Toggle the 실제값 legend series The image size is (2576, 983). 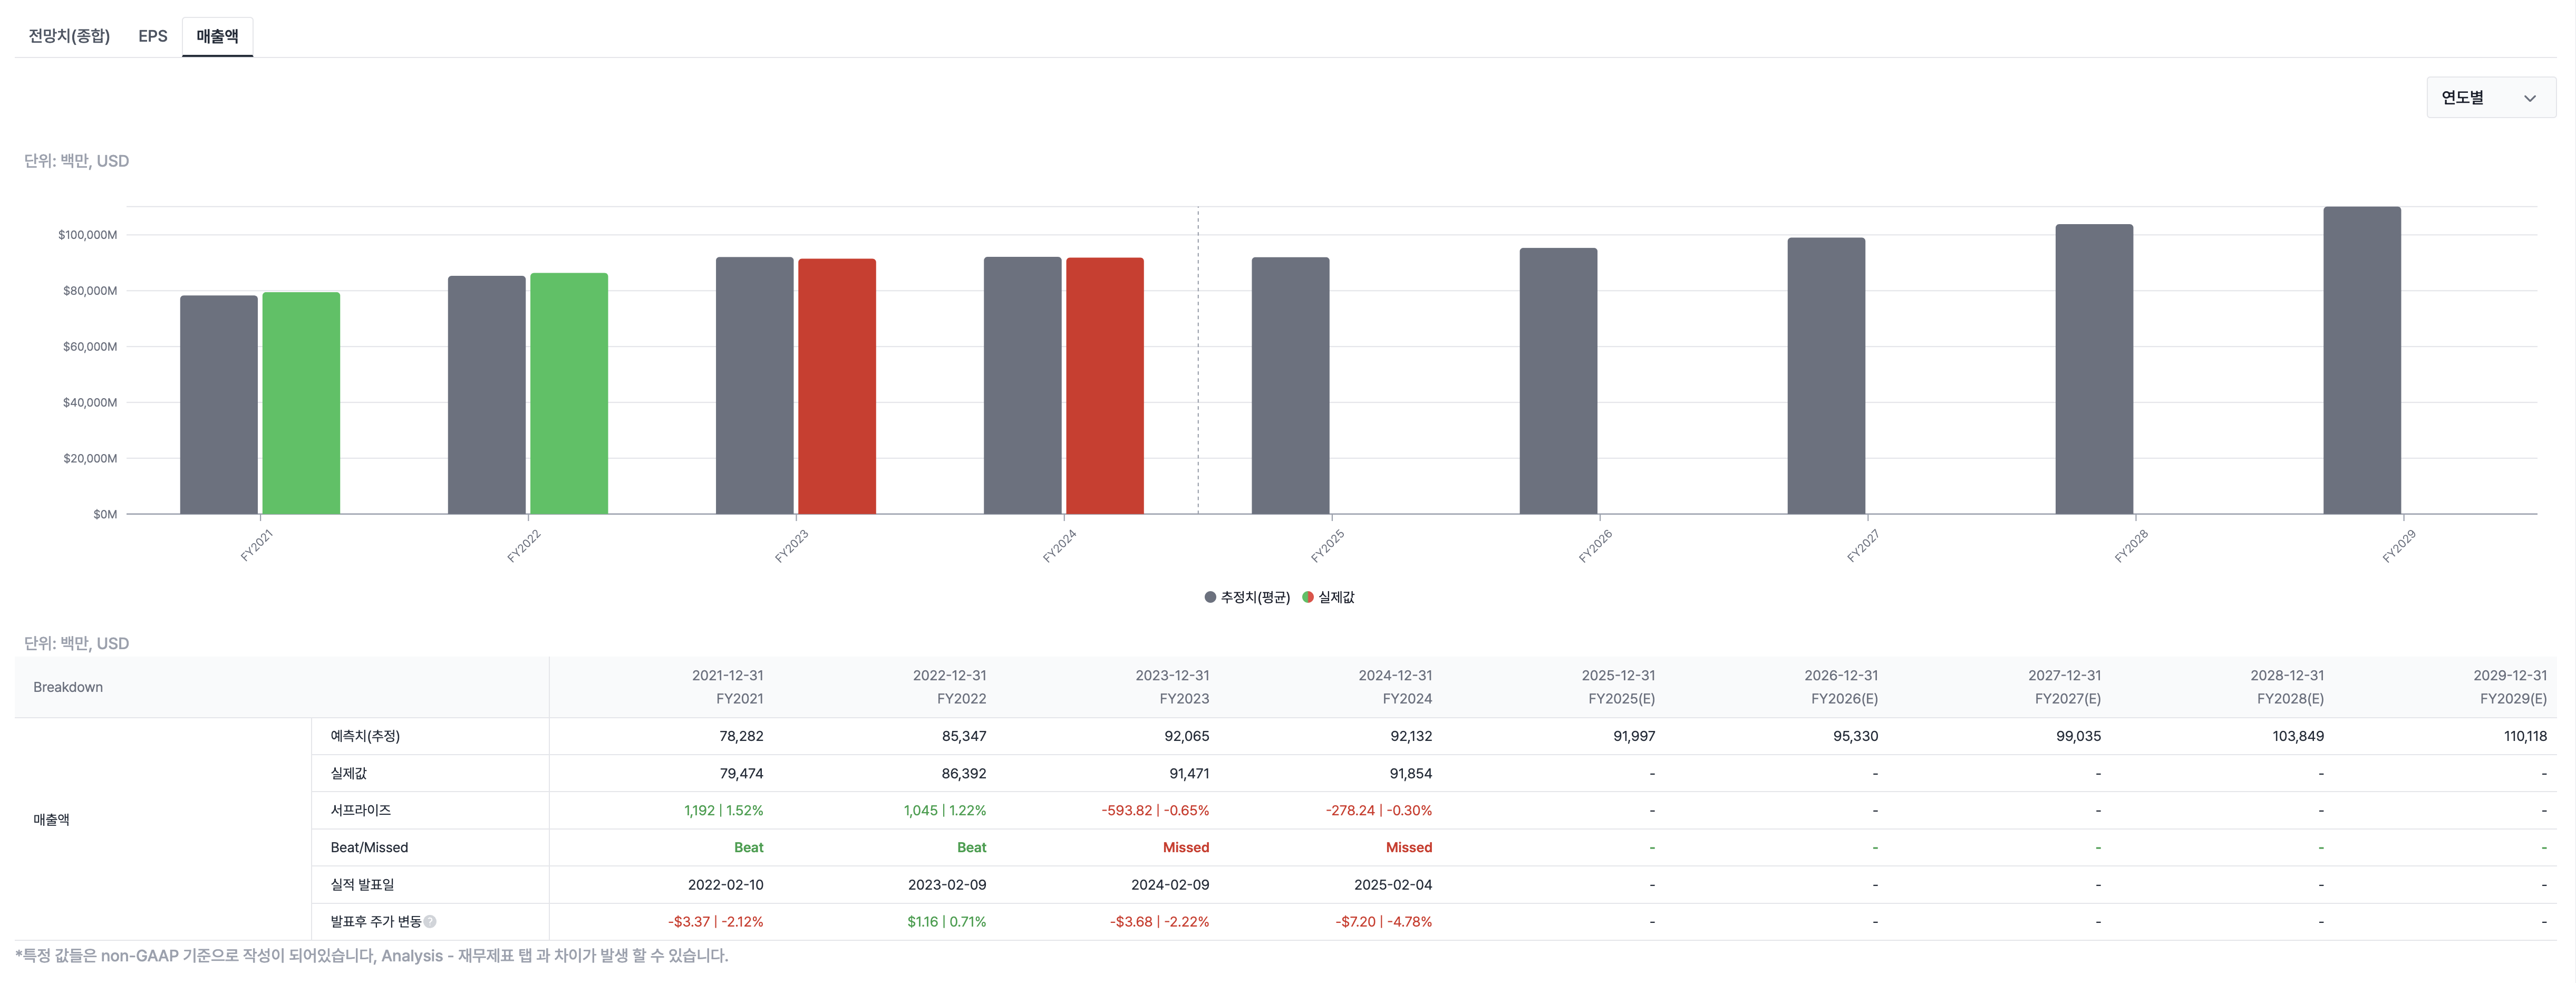coord(1336,597)
